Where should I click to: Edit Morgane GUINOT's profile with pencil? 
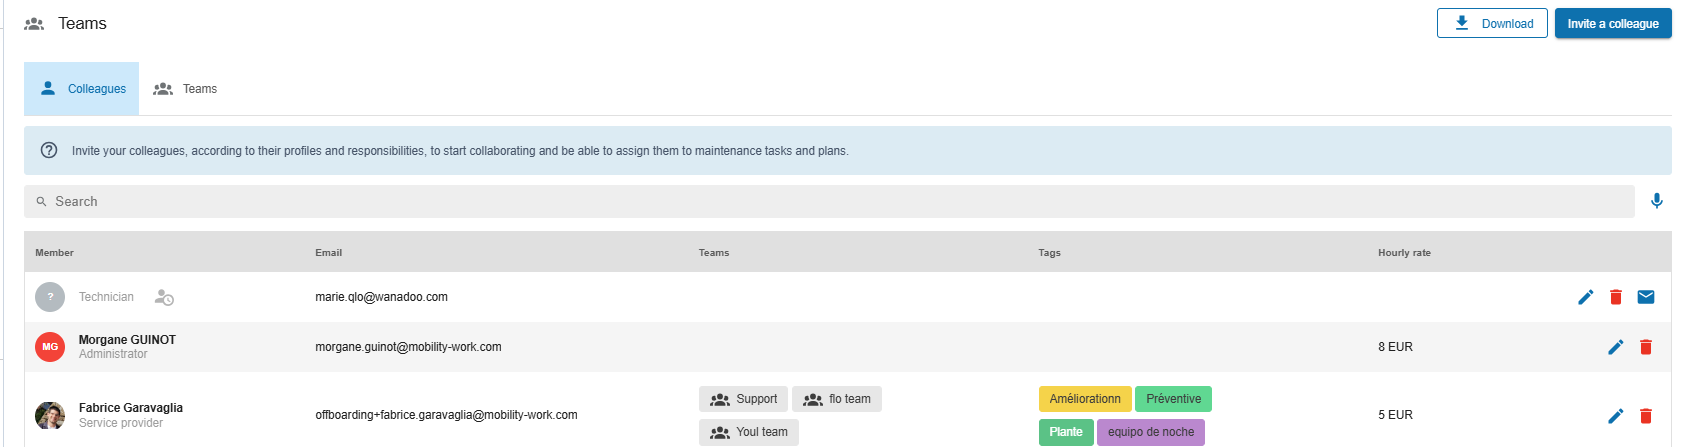coord(1615,347)
